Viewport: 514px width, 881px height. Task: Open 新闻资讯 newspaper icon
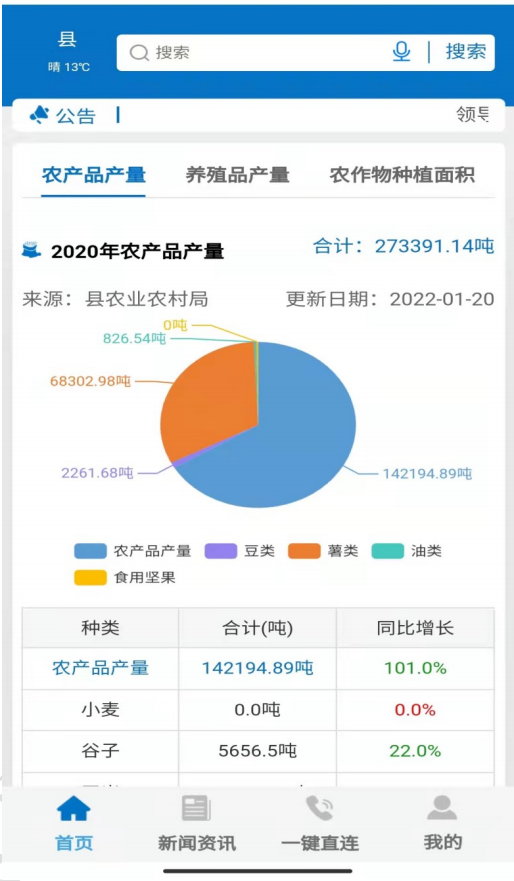pos(196,809)
